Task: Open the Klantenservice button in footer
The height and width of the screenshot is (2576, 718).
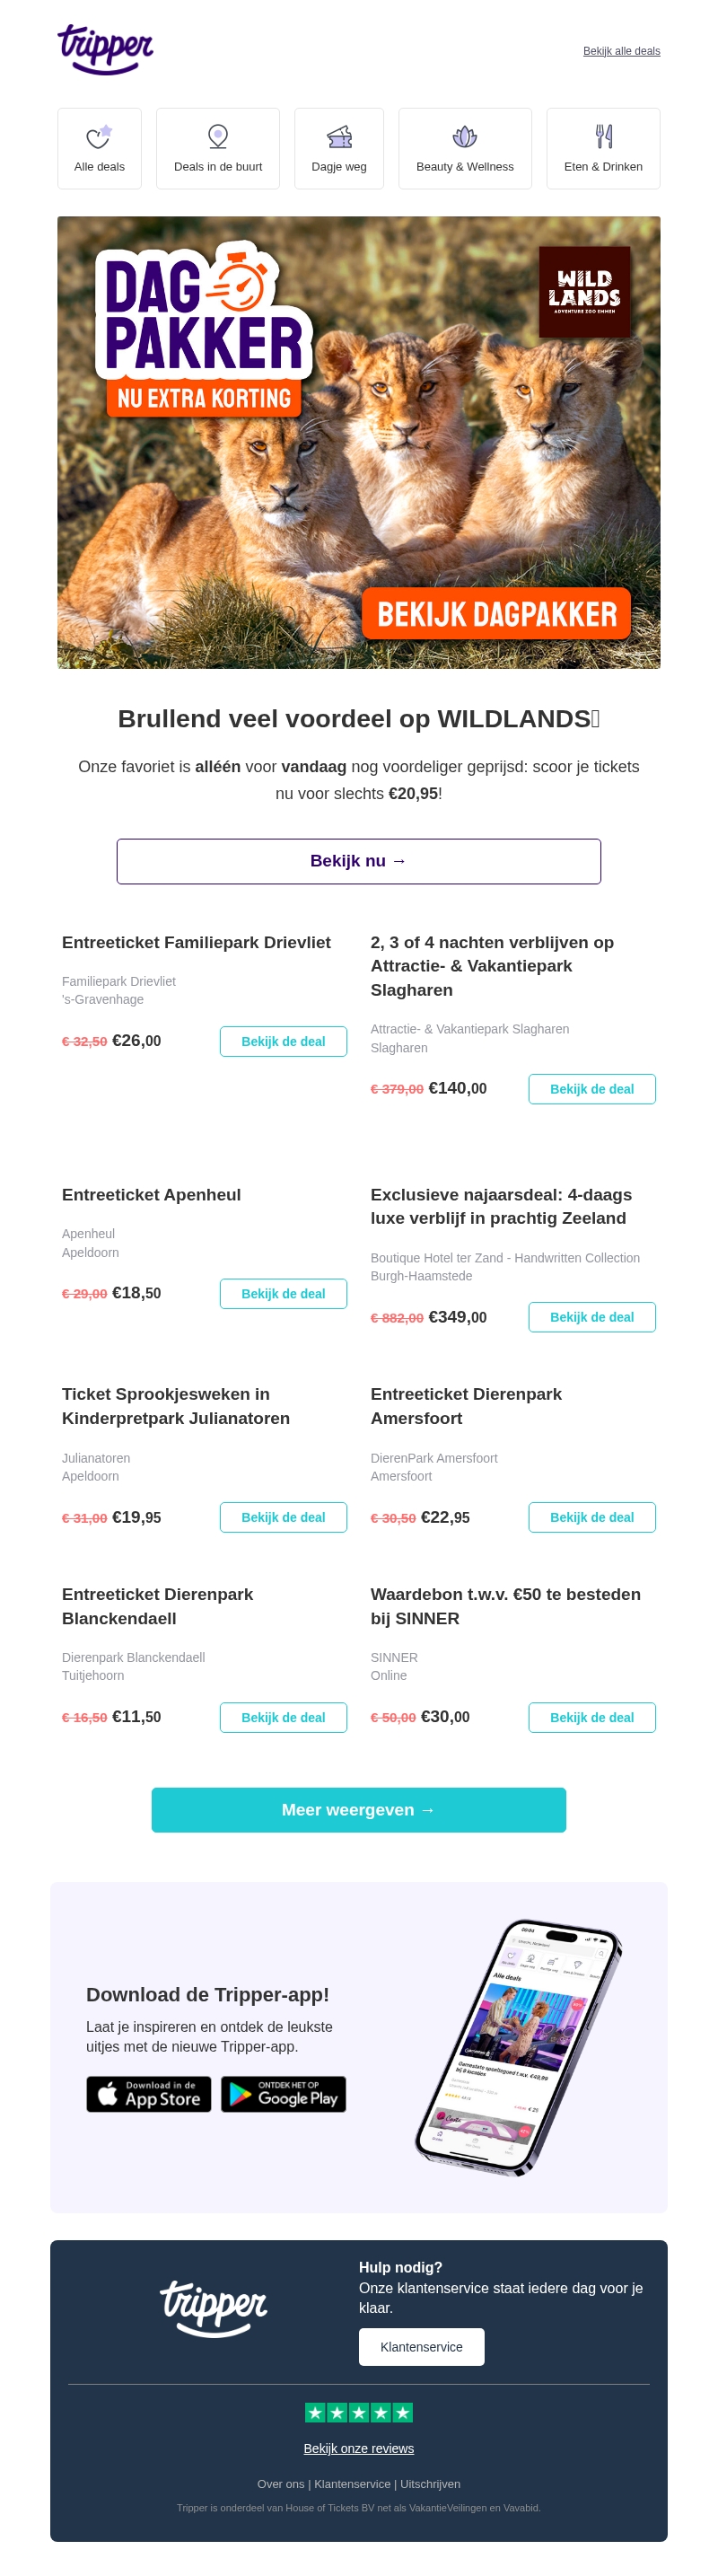Action: click(421, 2347)
